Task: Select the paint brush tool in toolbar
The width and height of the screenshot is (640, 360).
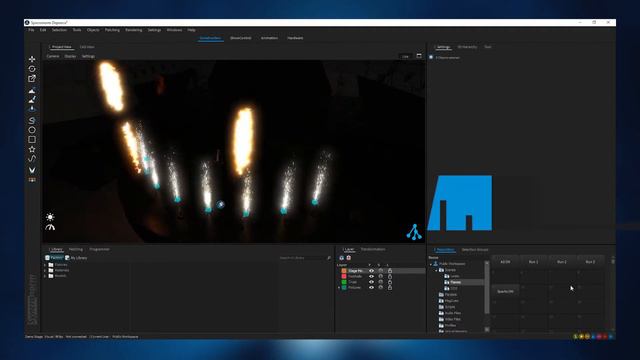Action: [x=32, y=99]
